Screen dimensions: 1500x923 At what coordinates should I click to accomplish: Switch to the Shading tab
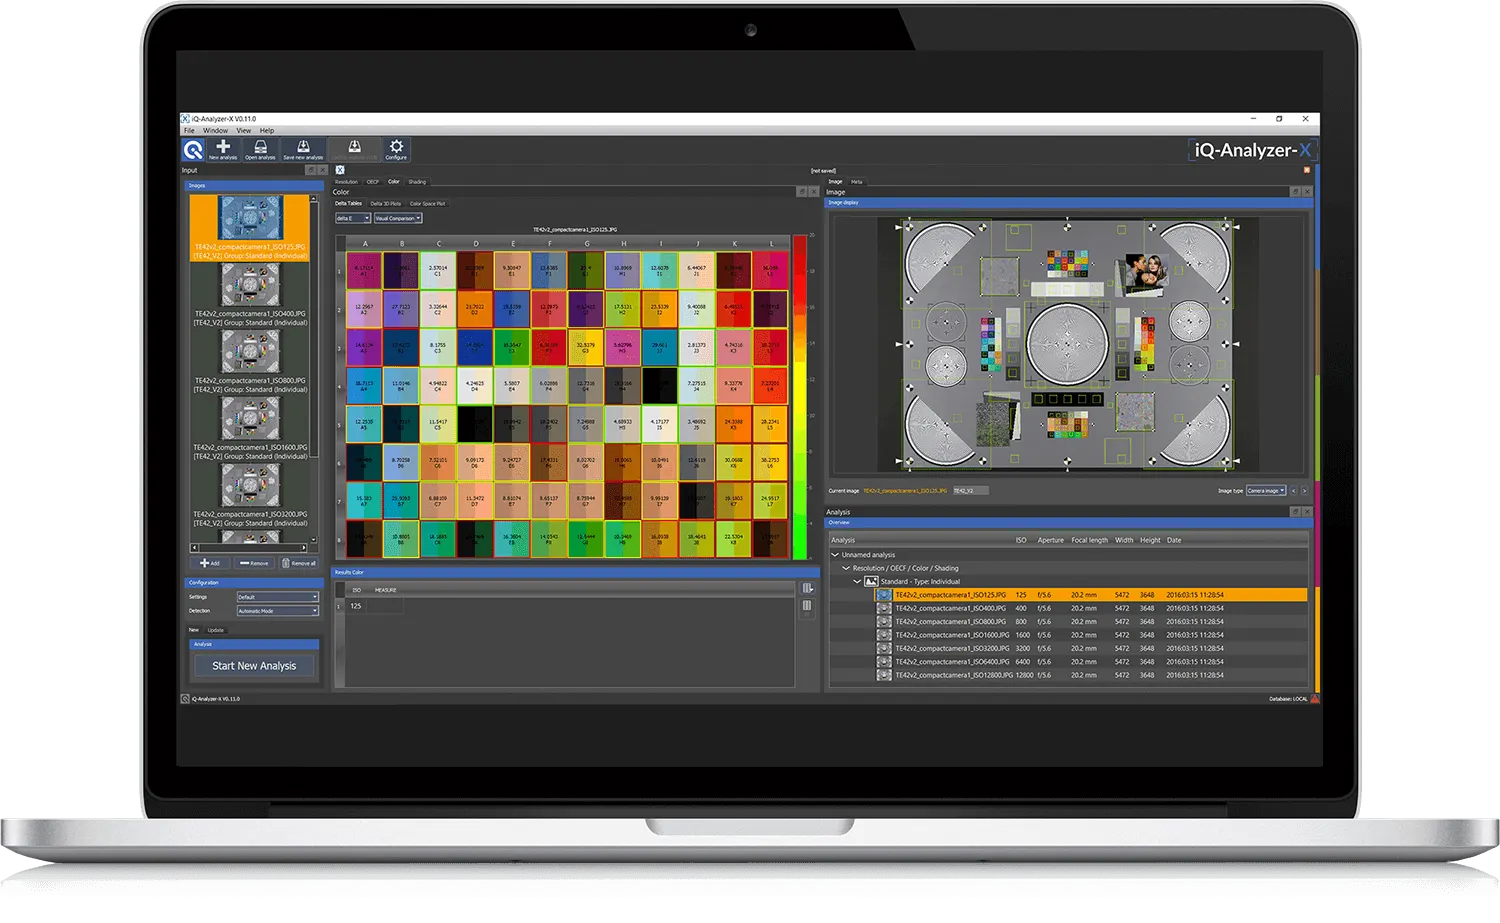click(417, 182)
